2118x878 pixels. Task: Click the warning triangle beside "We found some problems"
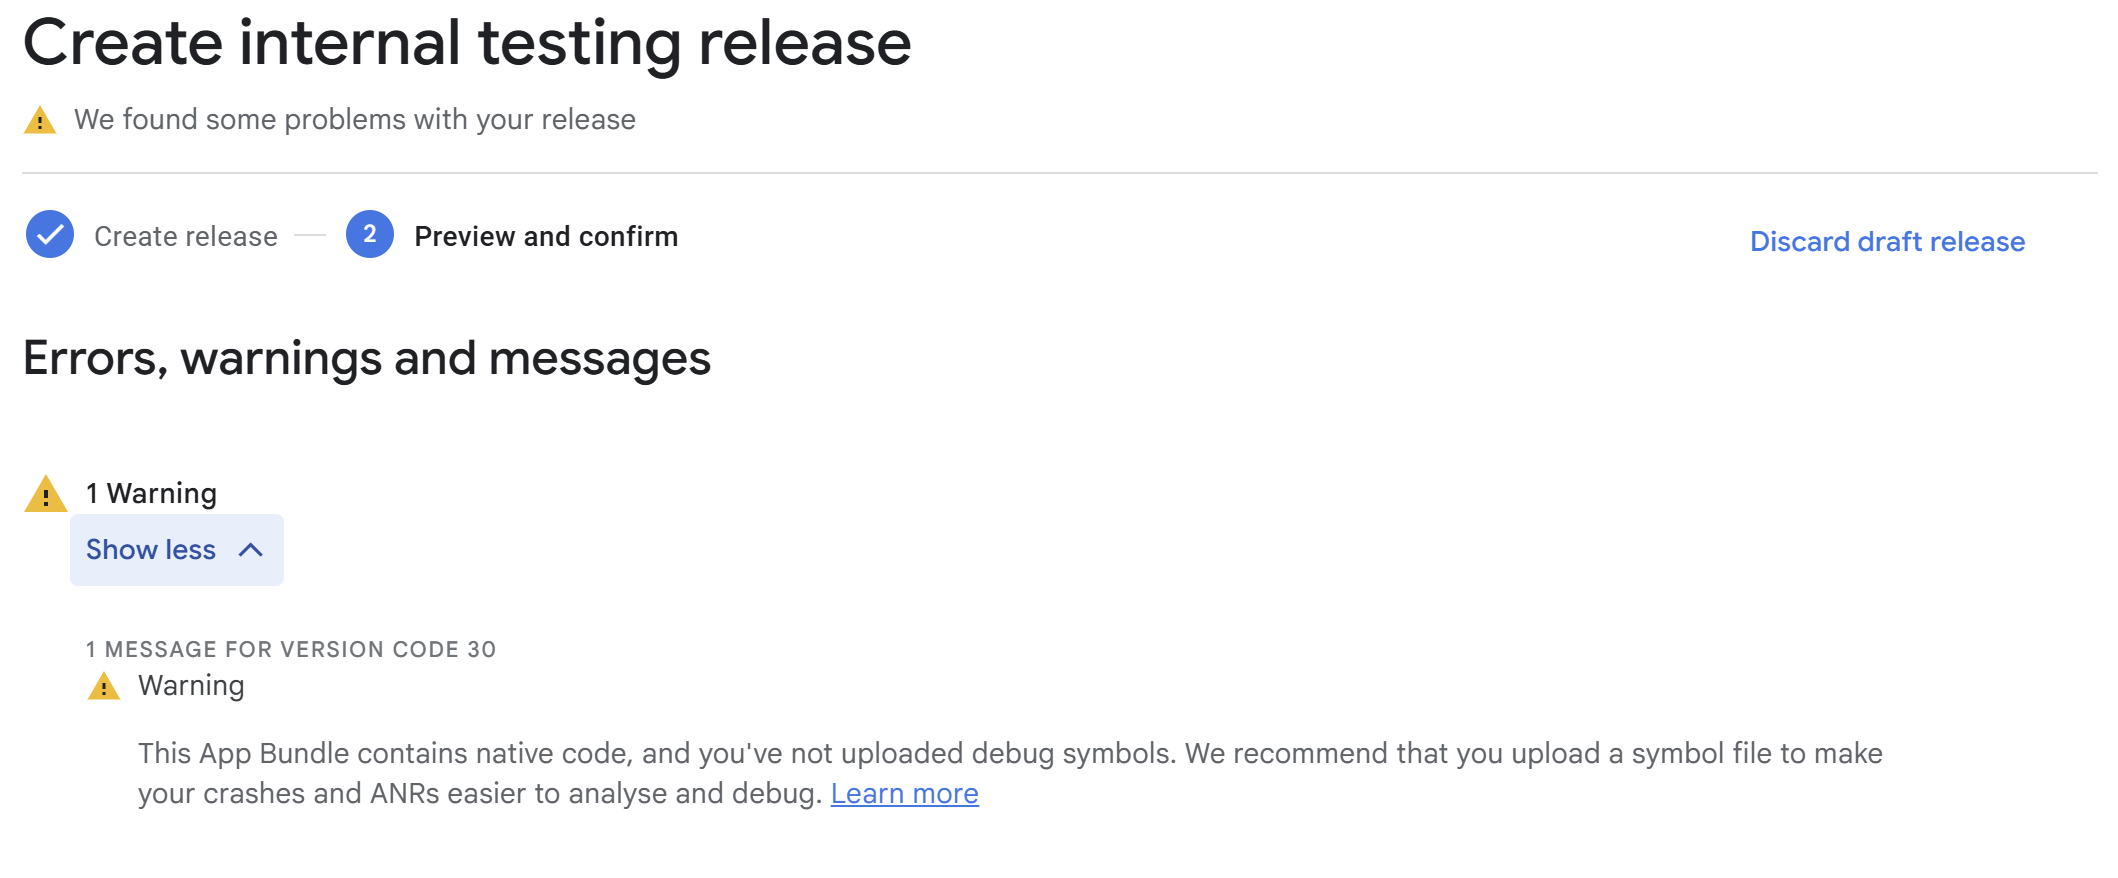click(39, 119)
